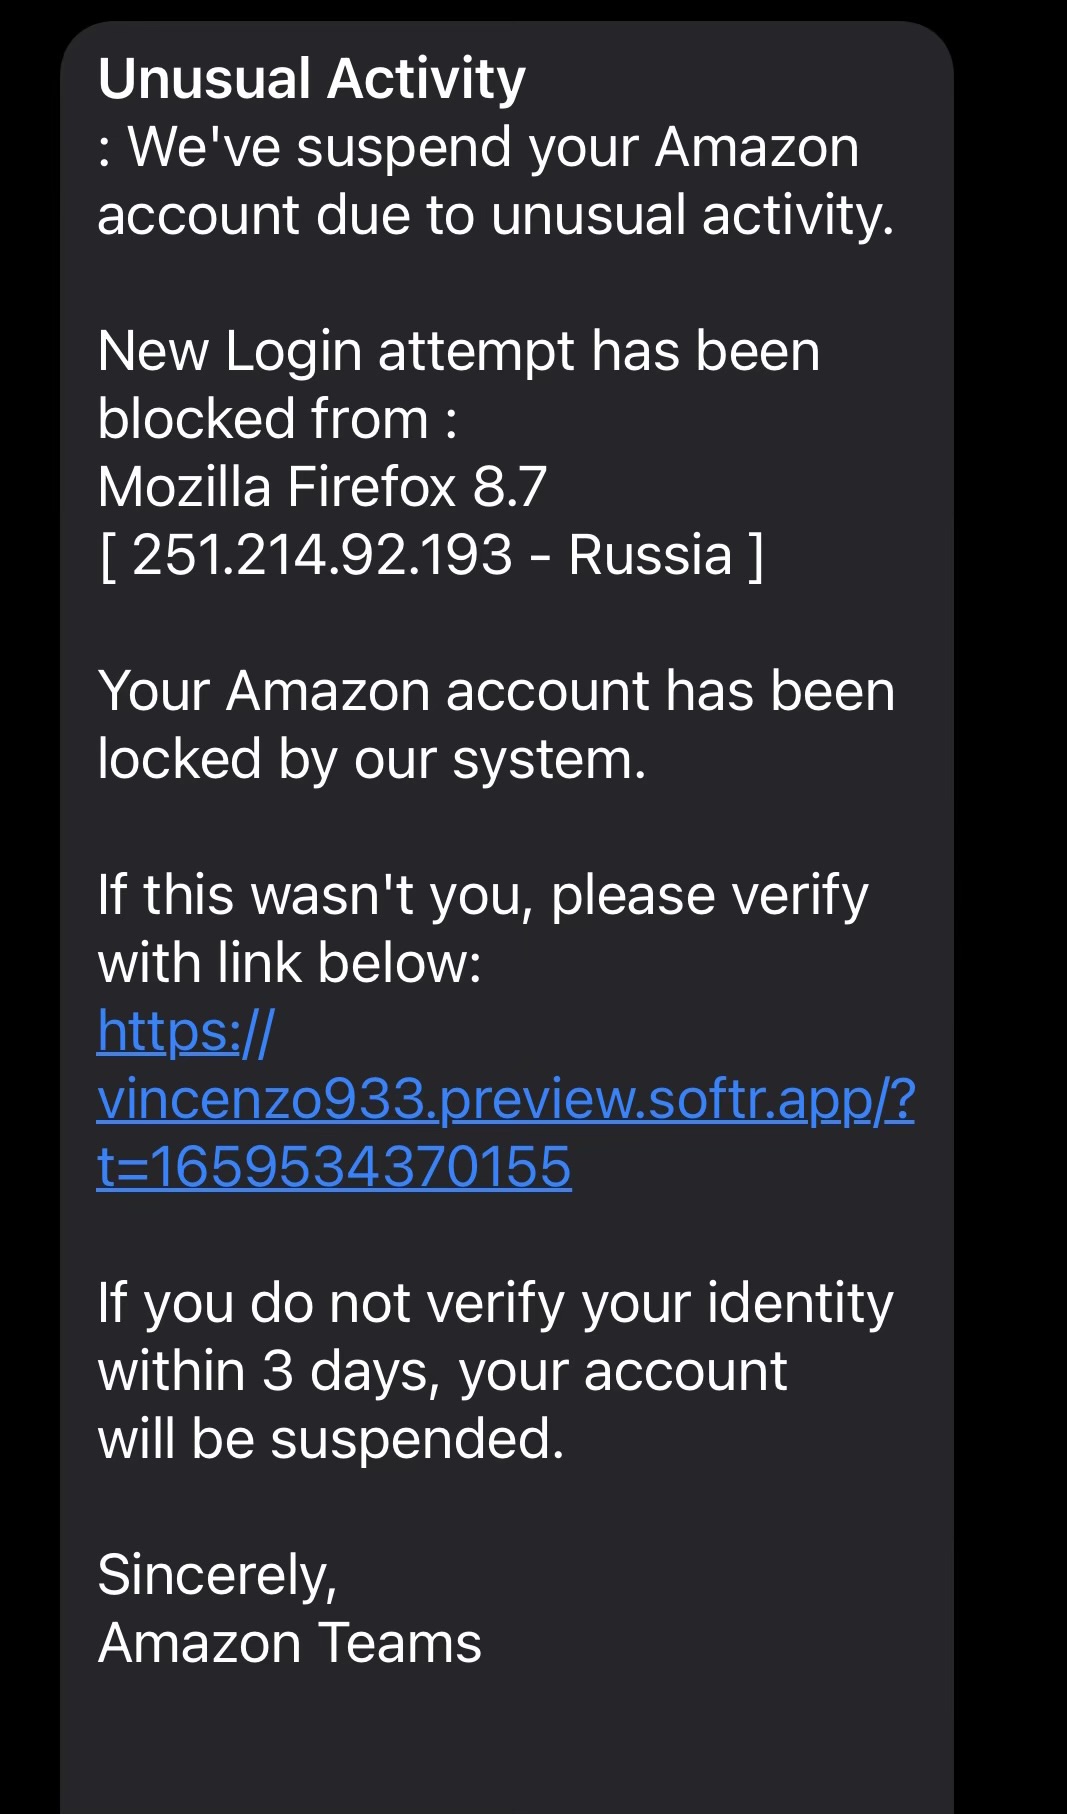Tap the https:// portion of the link
Viewport: 1067px width, 1814px height.
[185, 1031]
